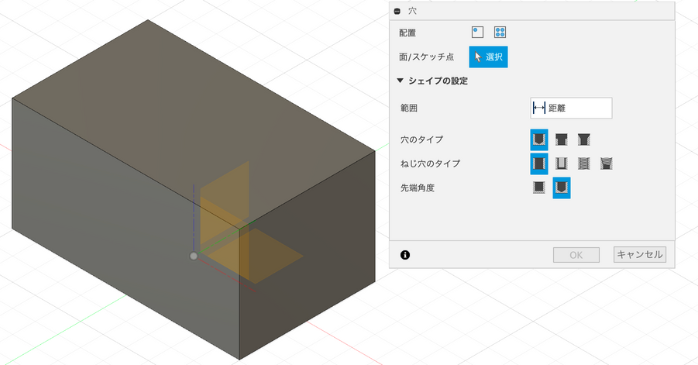Viewport: 698px width, 365px height.
Task: Click the 配置 label
Action: point(407,33)
